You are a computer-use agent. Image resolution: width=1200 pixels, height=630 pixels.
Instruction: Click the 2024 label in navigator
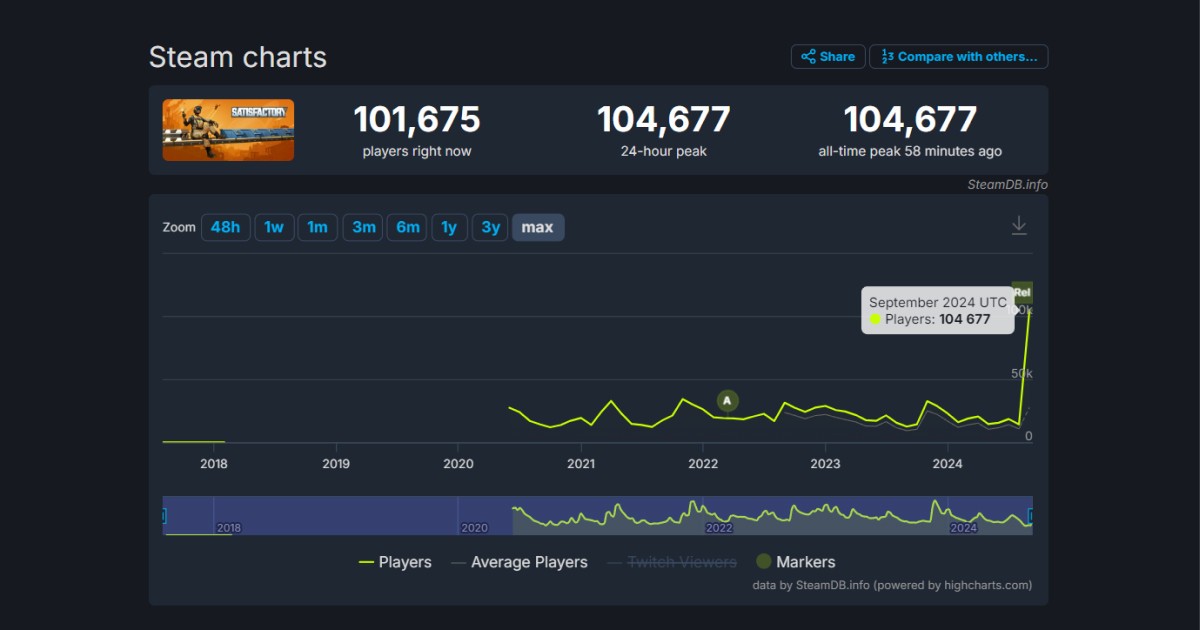pos(964,528)
